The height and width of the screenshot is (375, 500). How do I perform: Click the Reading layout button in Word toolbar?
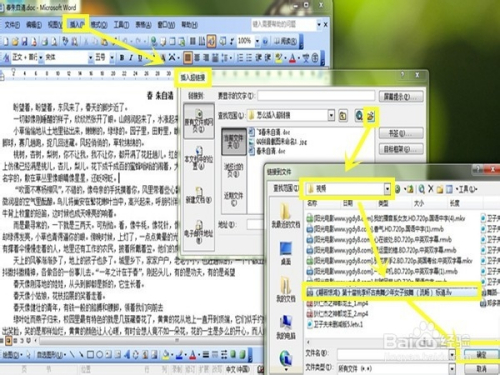[x=286, y=41]
